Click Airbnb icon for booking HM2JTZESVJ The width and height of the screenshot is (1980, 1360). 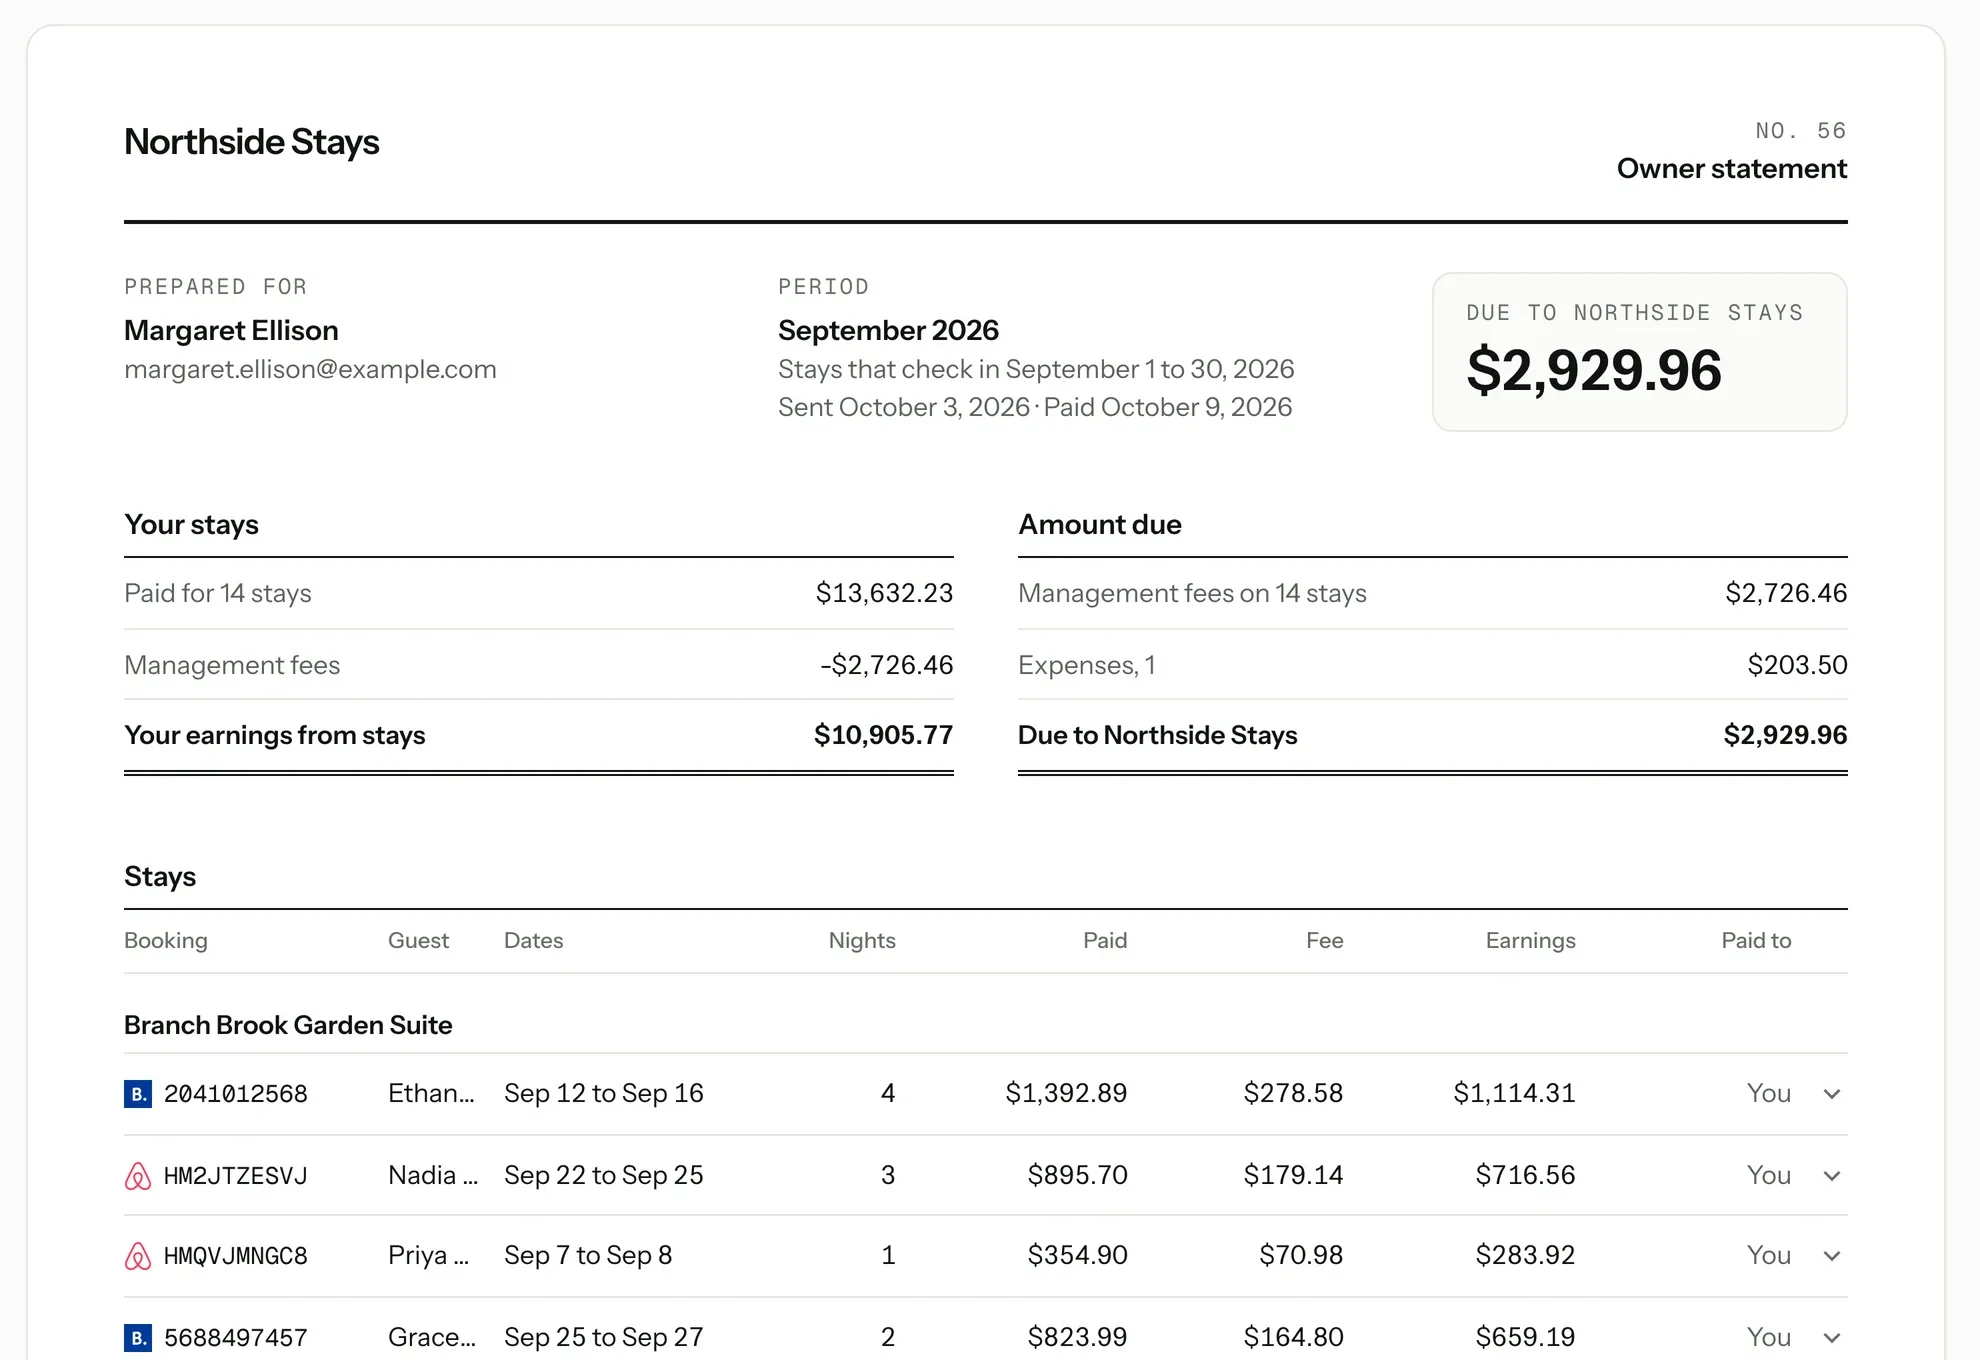pos(138,1176)
